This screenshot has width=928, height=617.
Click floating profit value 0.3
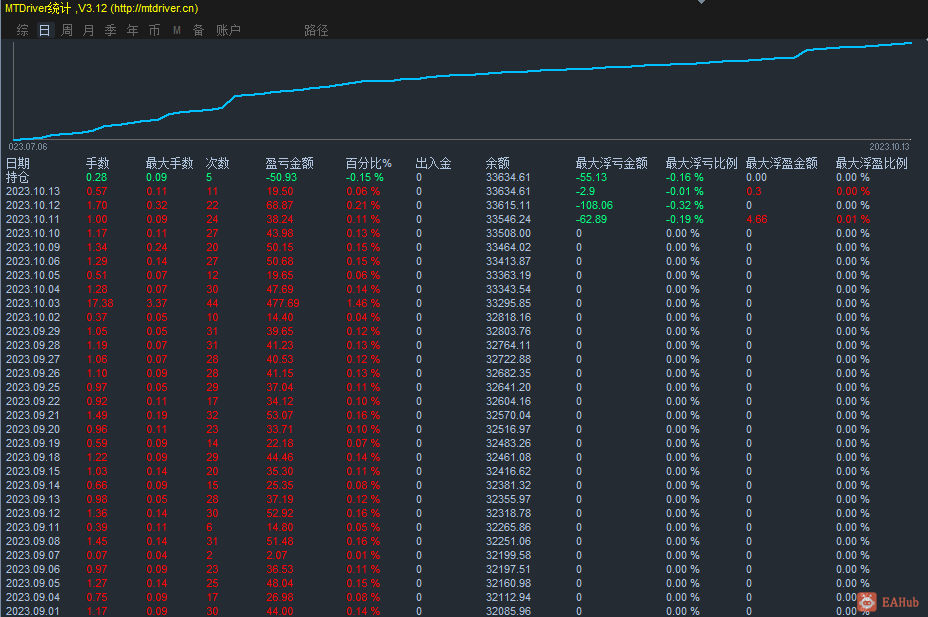point(754,191)
